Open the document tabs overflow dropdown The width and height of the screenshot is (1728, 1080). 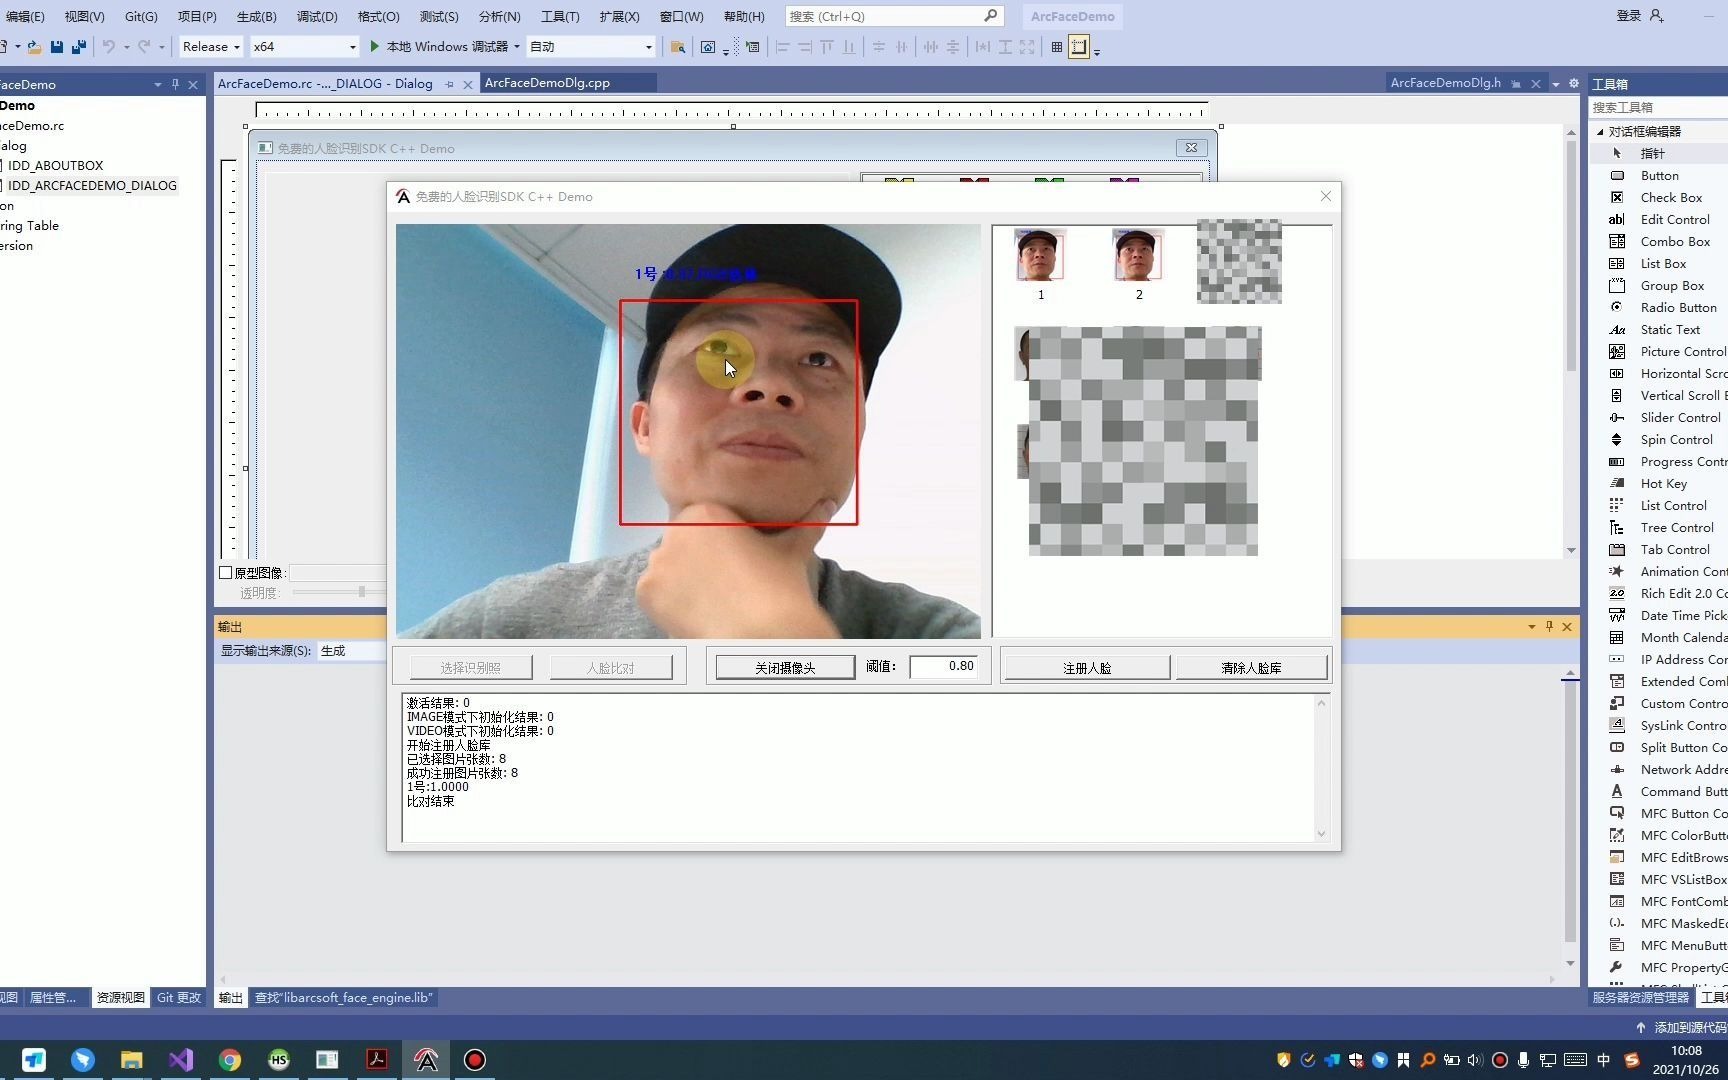pyautogui.click(x=1555, y=84)
